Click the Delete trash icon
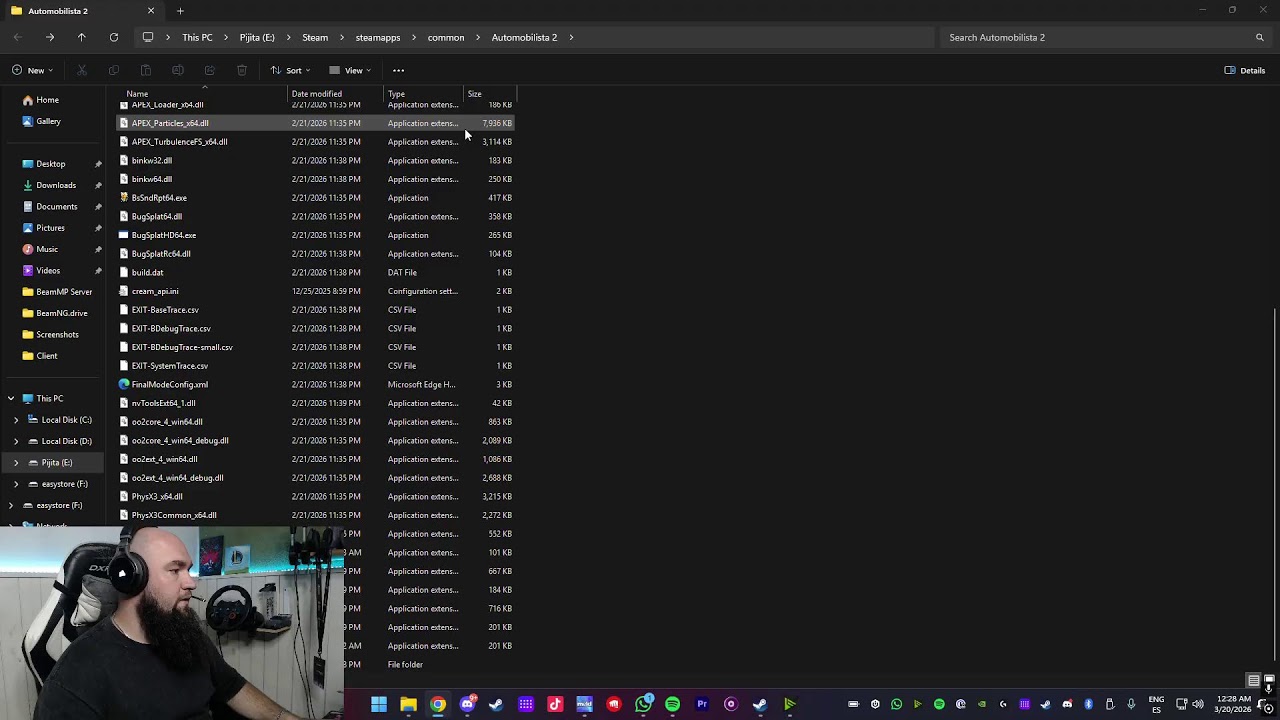The height and width of the screenshot is (720, 1280). [x=242, y=70]
